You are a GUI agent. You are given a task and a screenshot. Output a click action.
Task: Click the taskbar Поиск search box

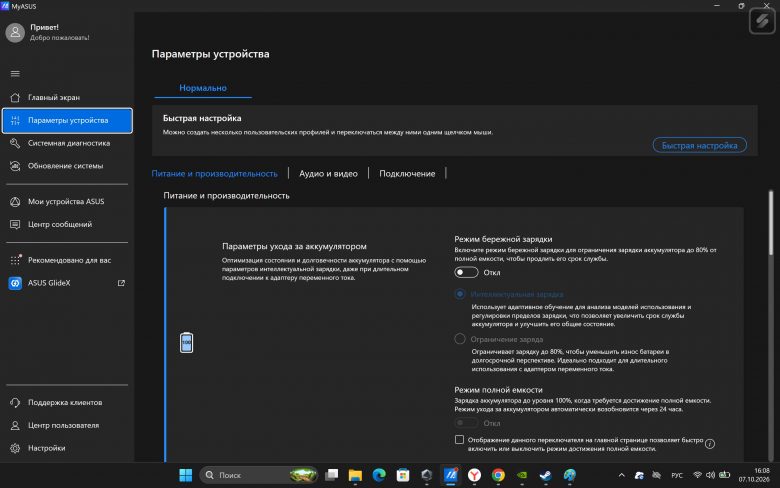[x=259, y=476]
